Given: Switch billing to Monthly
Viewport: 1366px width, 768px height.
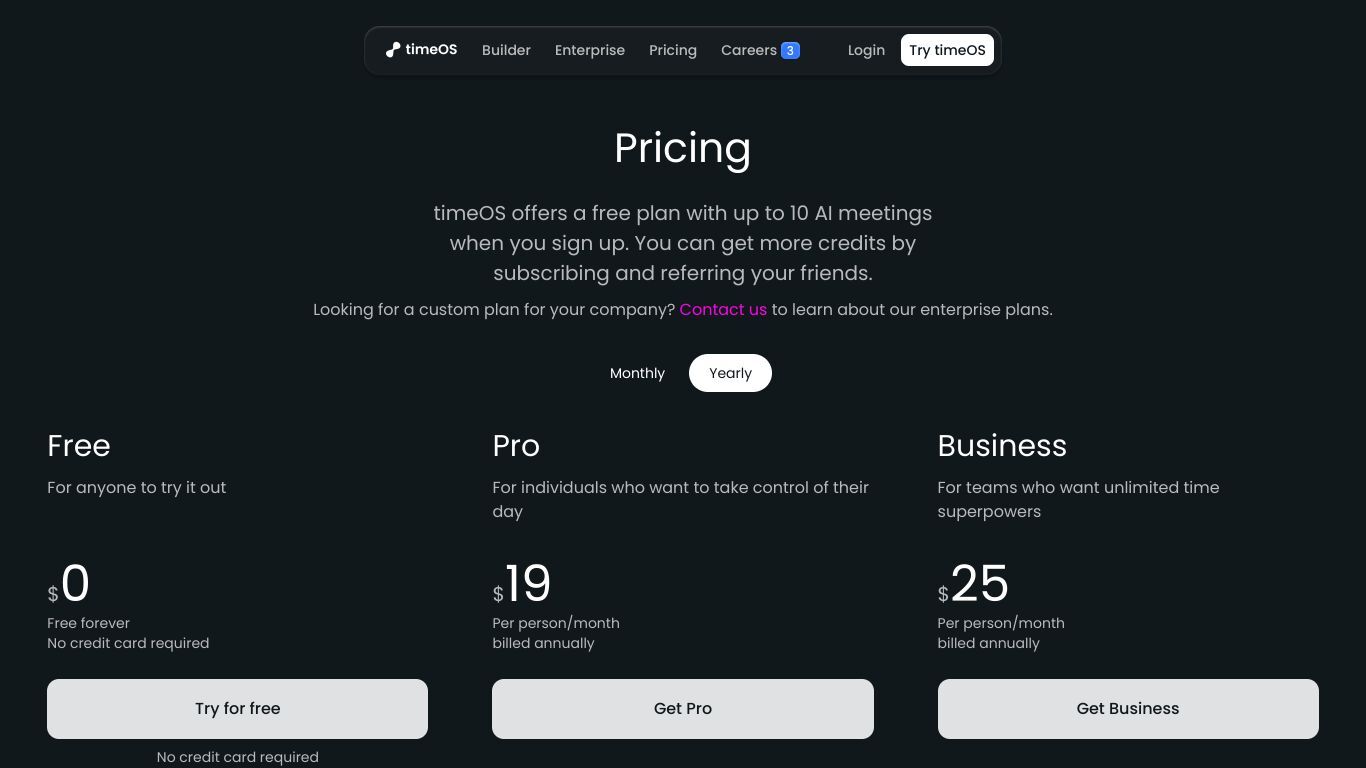Looking at the screenshot, I should point(637,373).
